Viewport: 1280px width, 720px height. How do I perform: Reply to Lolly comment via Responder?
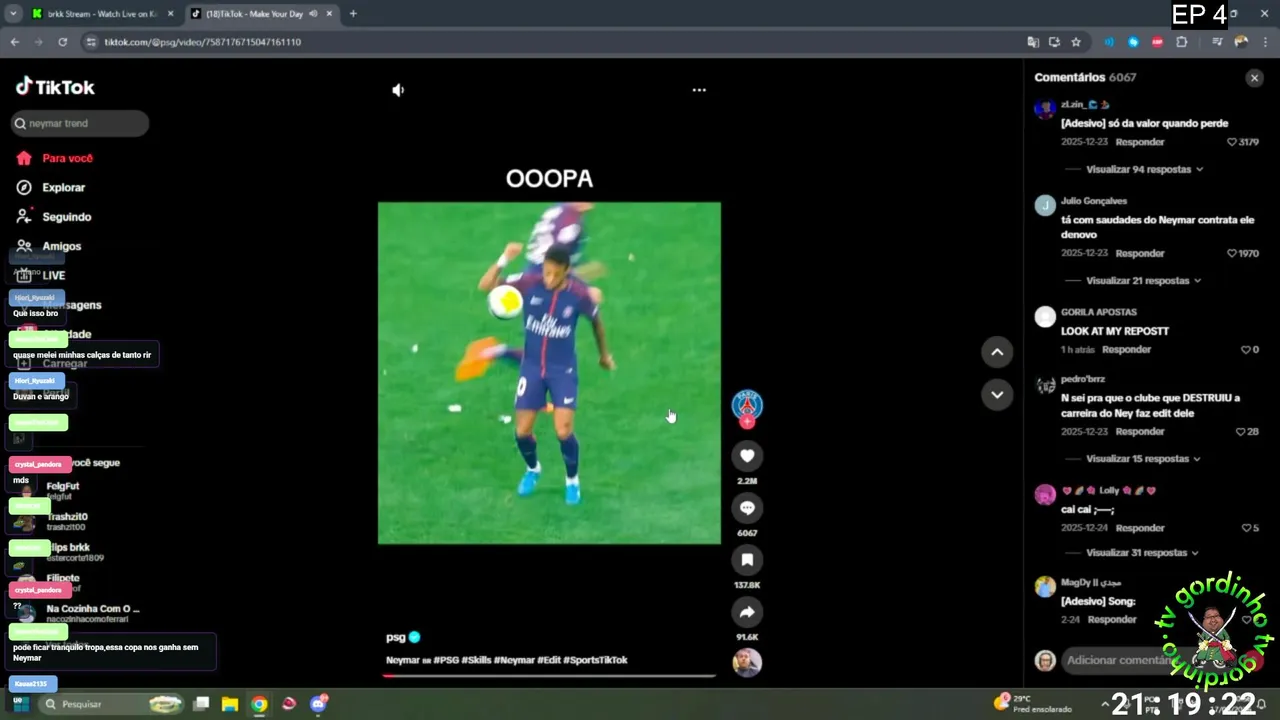pyautogui.click(x=1139, y=528)
